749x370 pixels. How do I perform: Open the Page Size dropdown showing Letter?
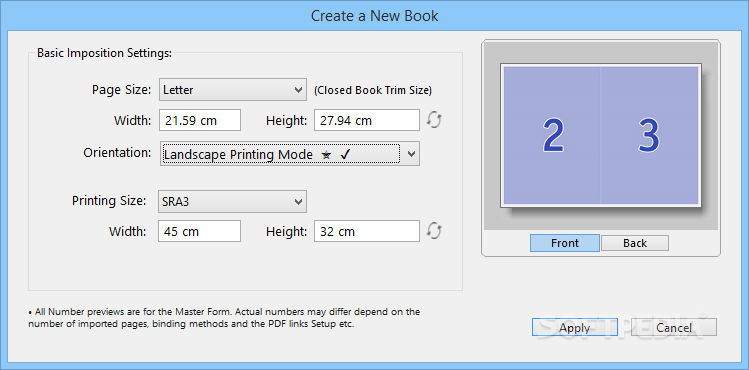point(233,89)
